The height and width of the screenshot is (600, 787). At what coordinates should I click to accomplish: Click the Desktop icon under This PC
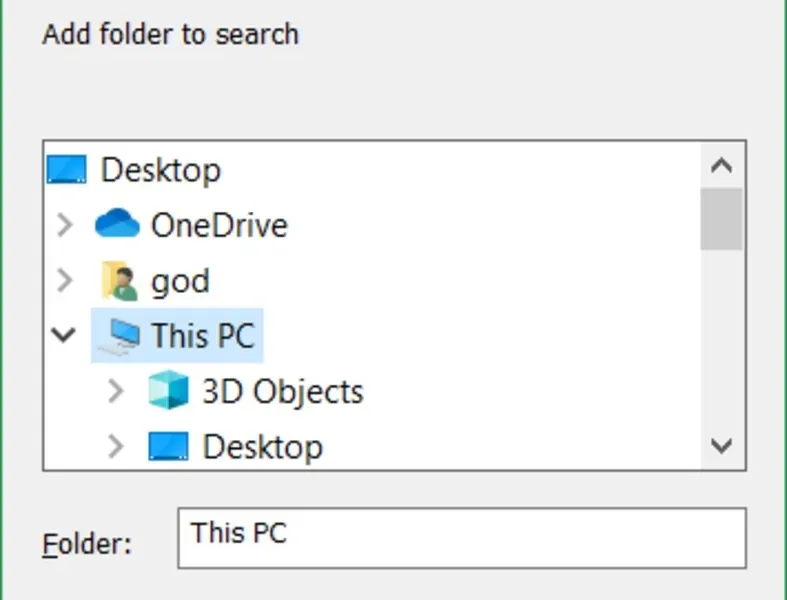point(168,446)
